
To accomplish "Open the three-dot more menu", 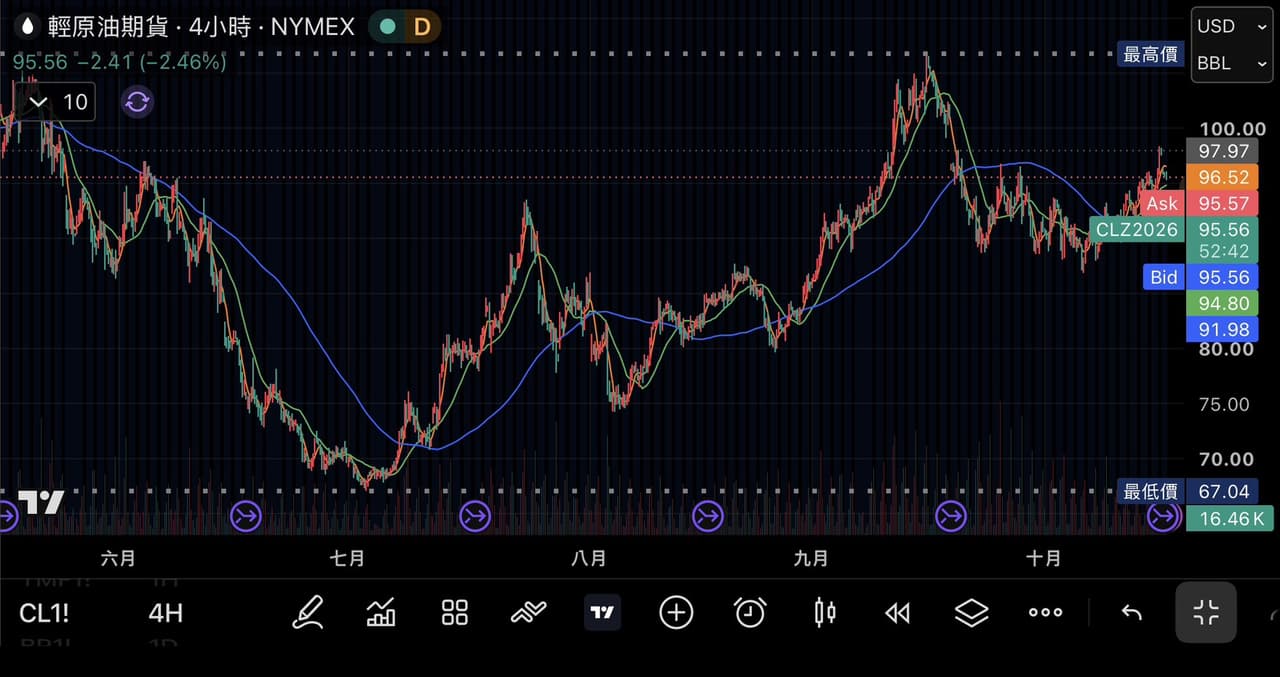I will point(1046,612).
